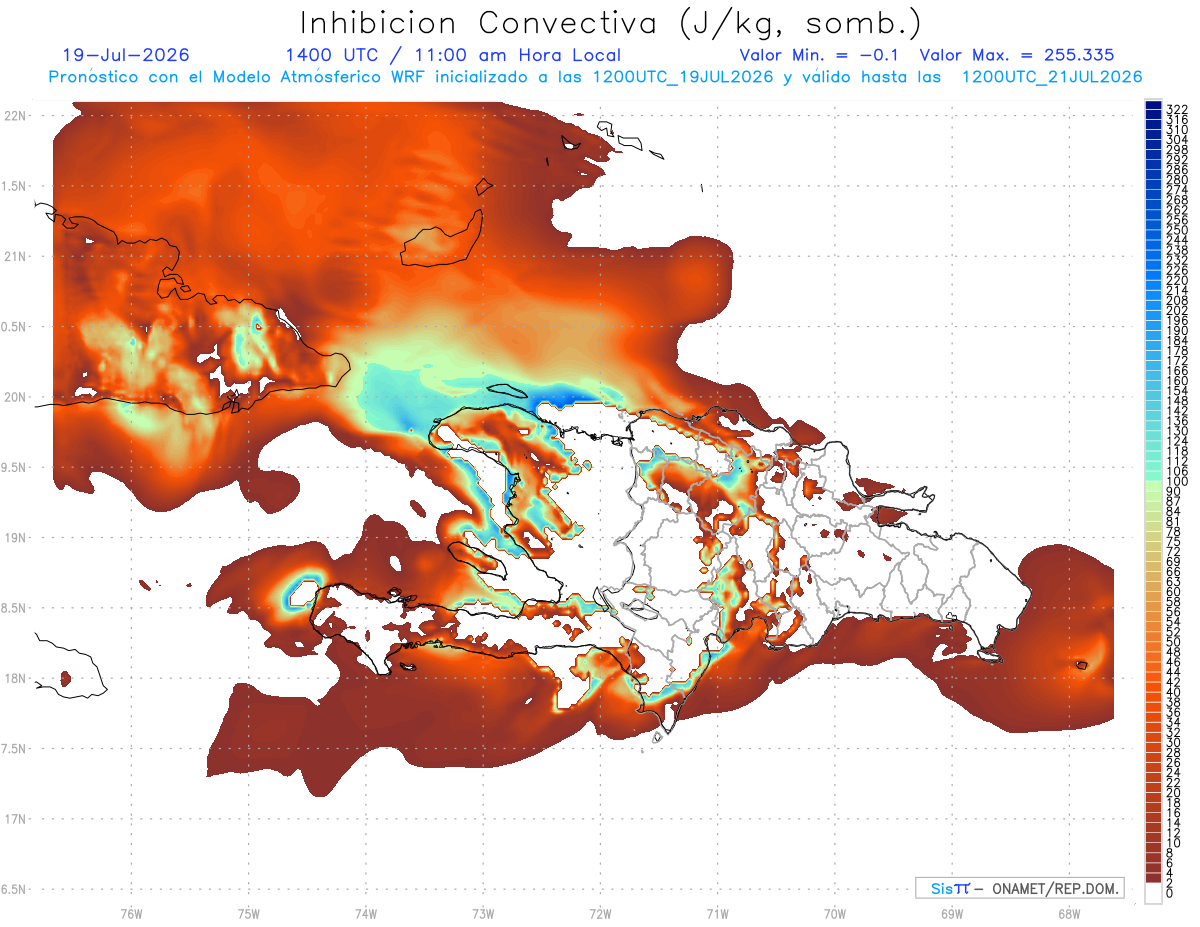Click the WRF forecast description line "Pronóstico con el Modelo"

coord(595,77)
